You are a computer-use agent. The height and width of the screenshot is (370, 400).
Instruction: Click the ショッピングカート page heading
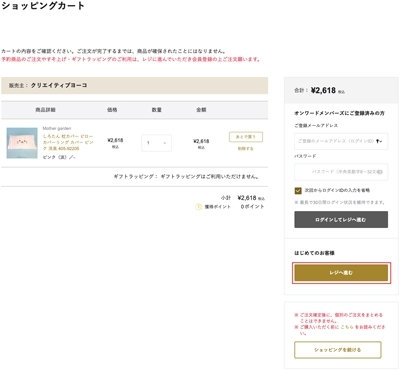(43, 6)
